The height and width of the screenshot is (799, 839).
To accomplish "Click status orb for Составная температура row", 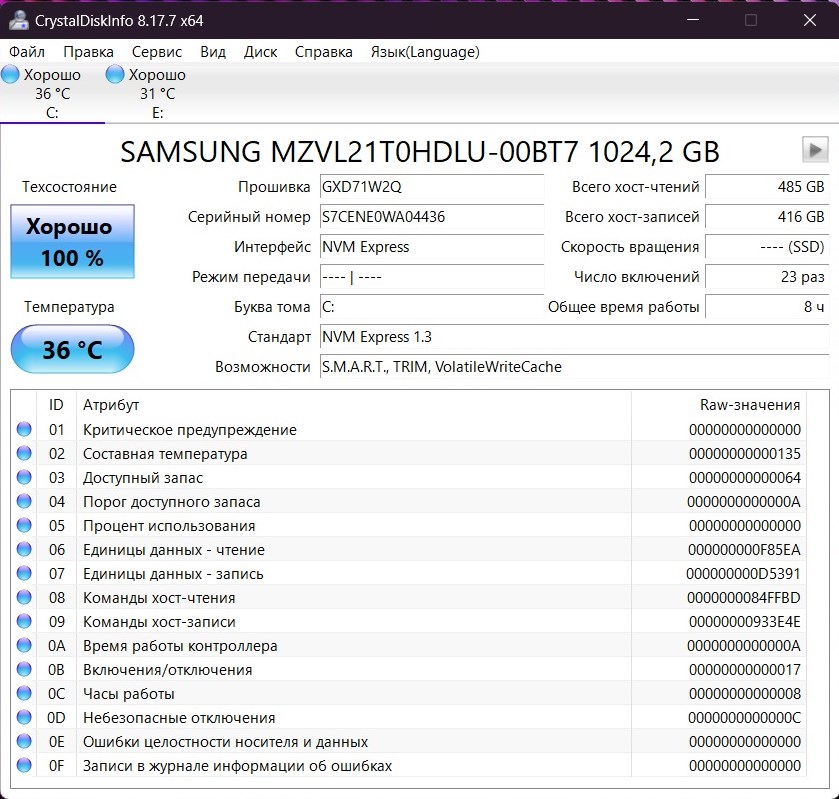I will (x=24, y=454).
